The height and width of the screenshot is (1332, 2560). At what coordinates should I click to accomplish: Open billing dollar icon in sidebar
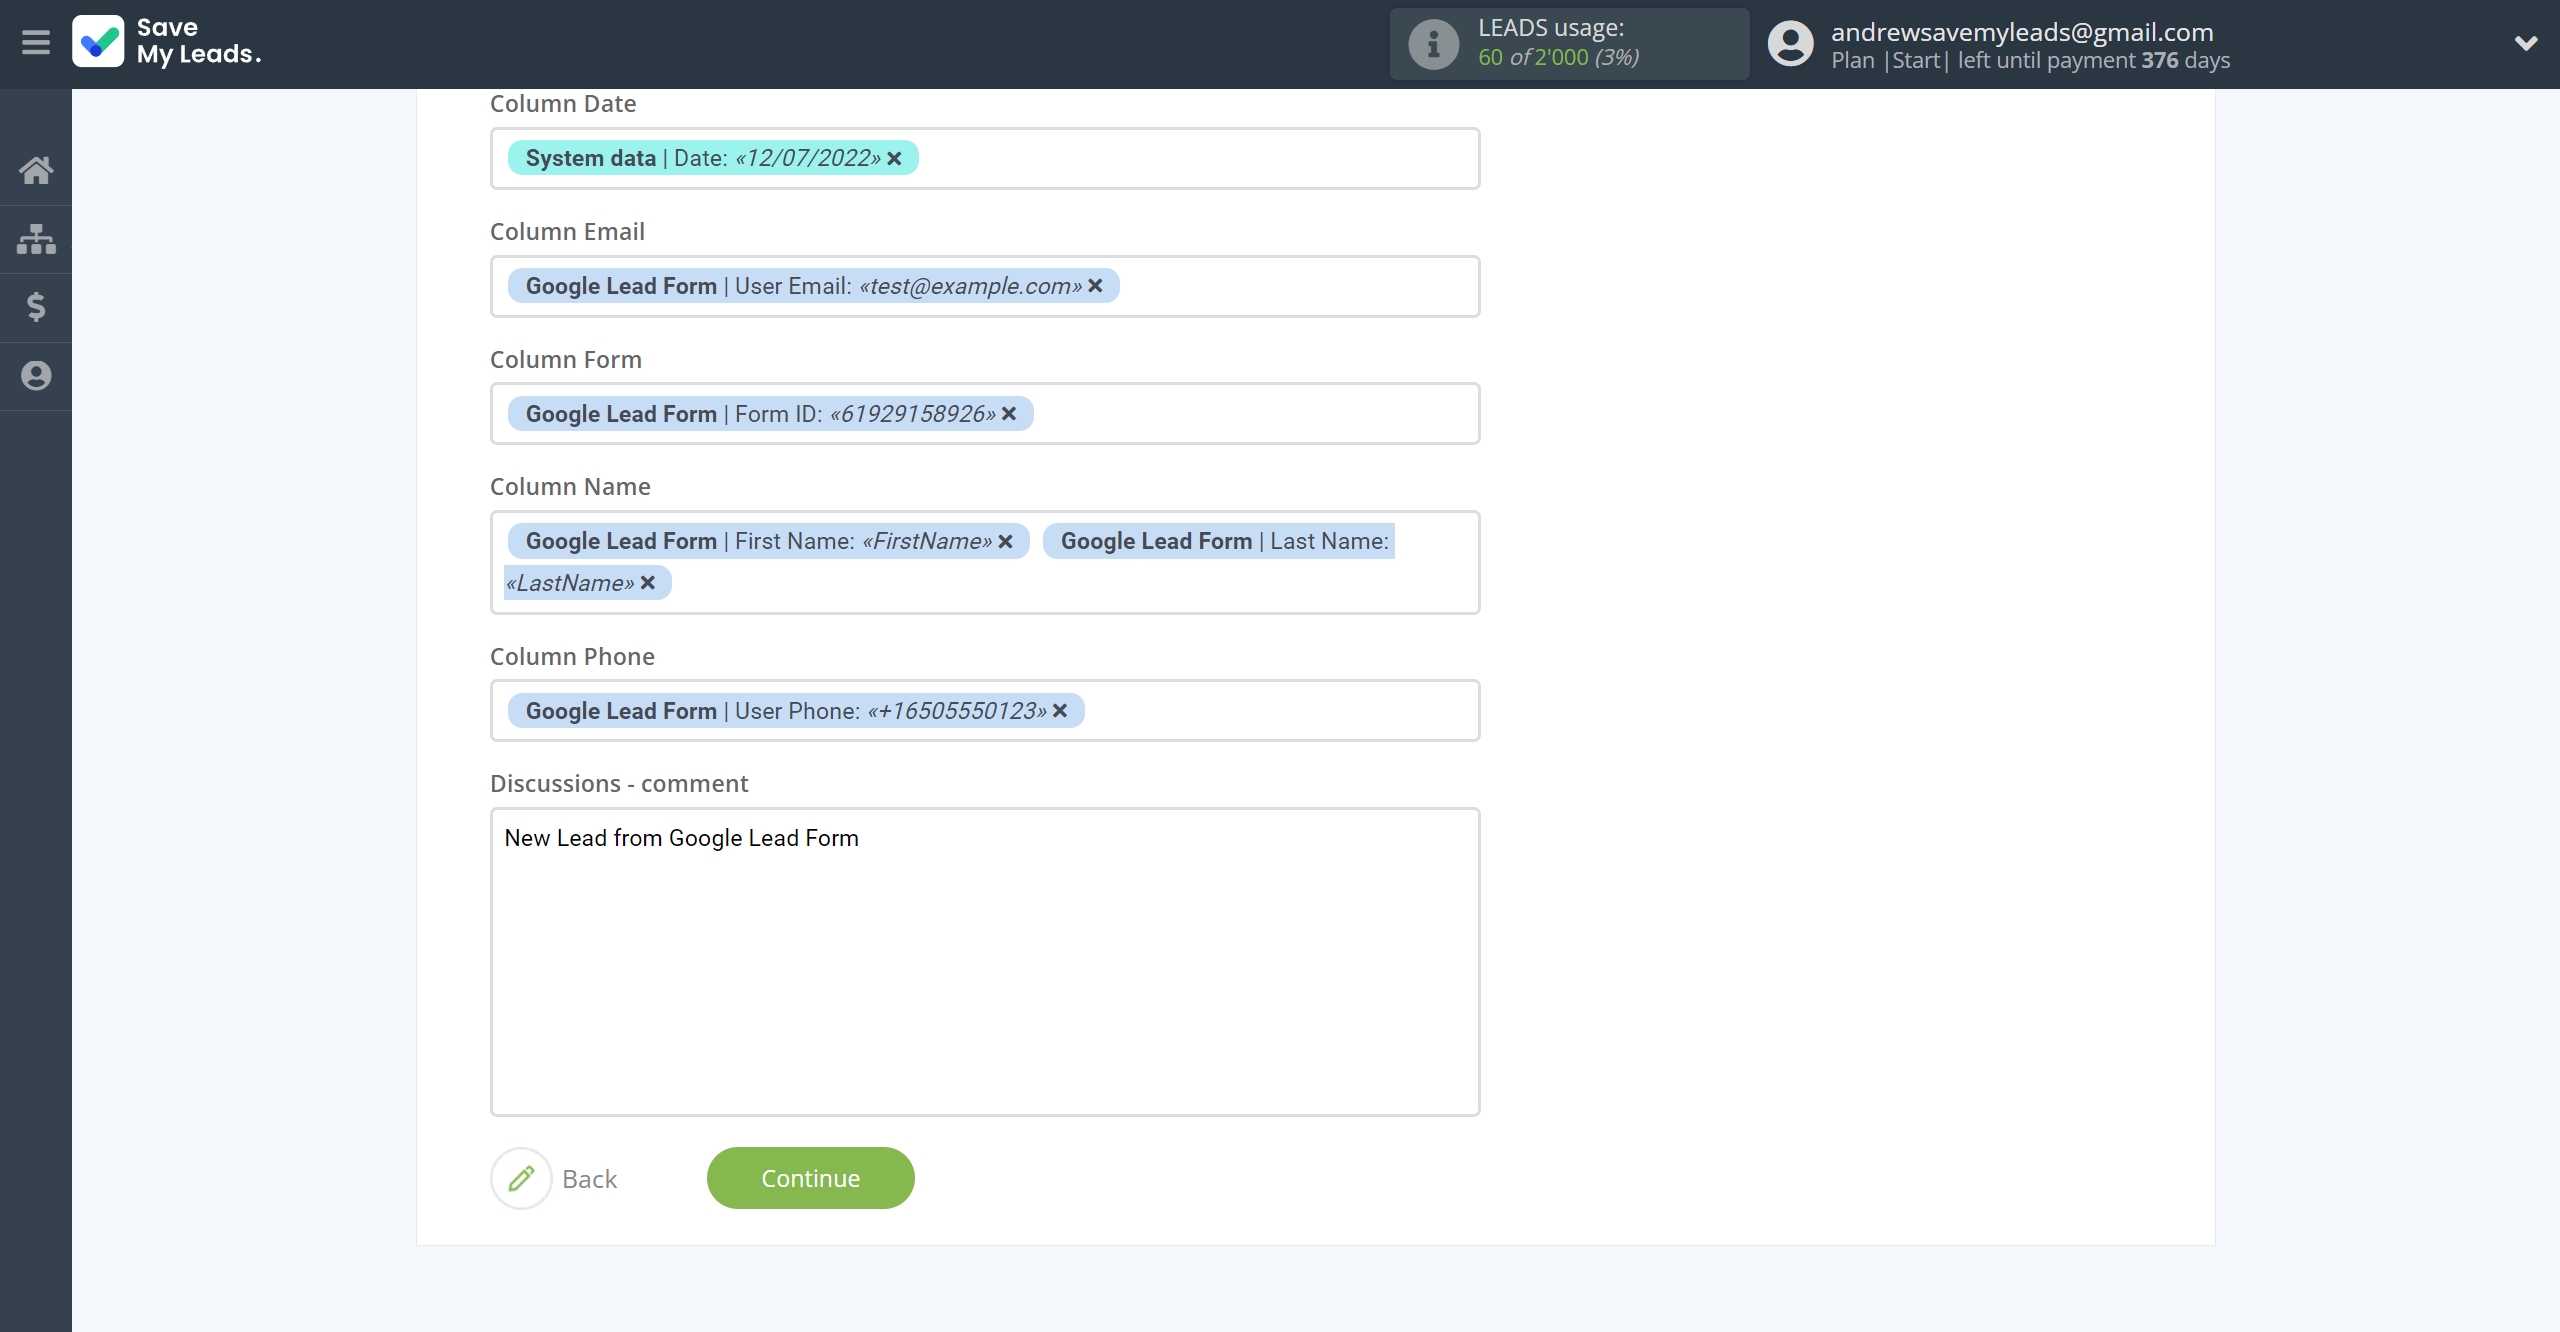36,307
